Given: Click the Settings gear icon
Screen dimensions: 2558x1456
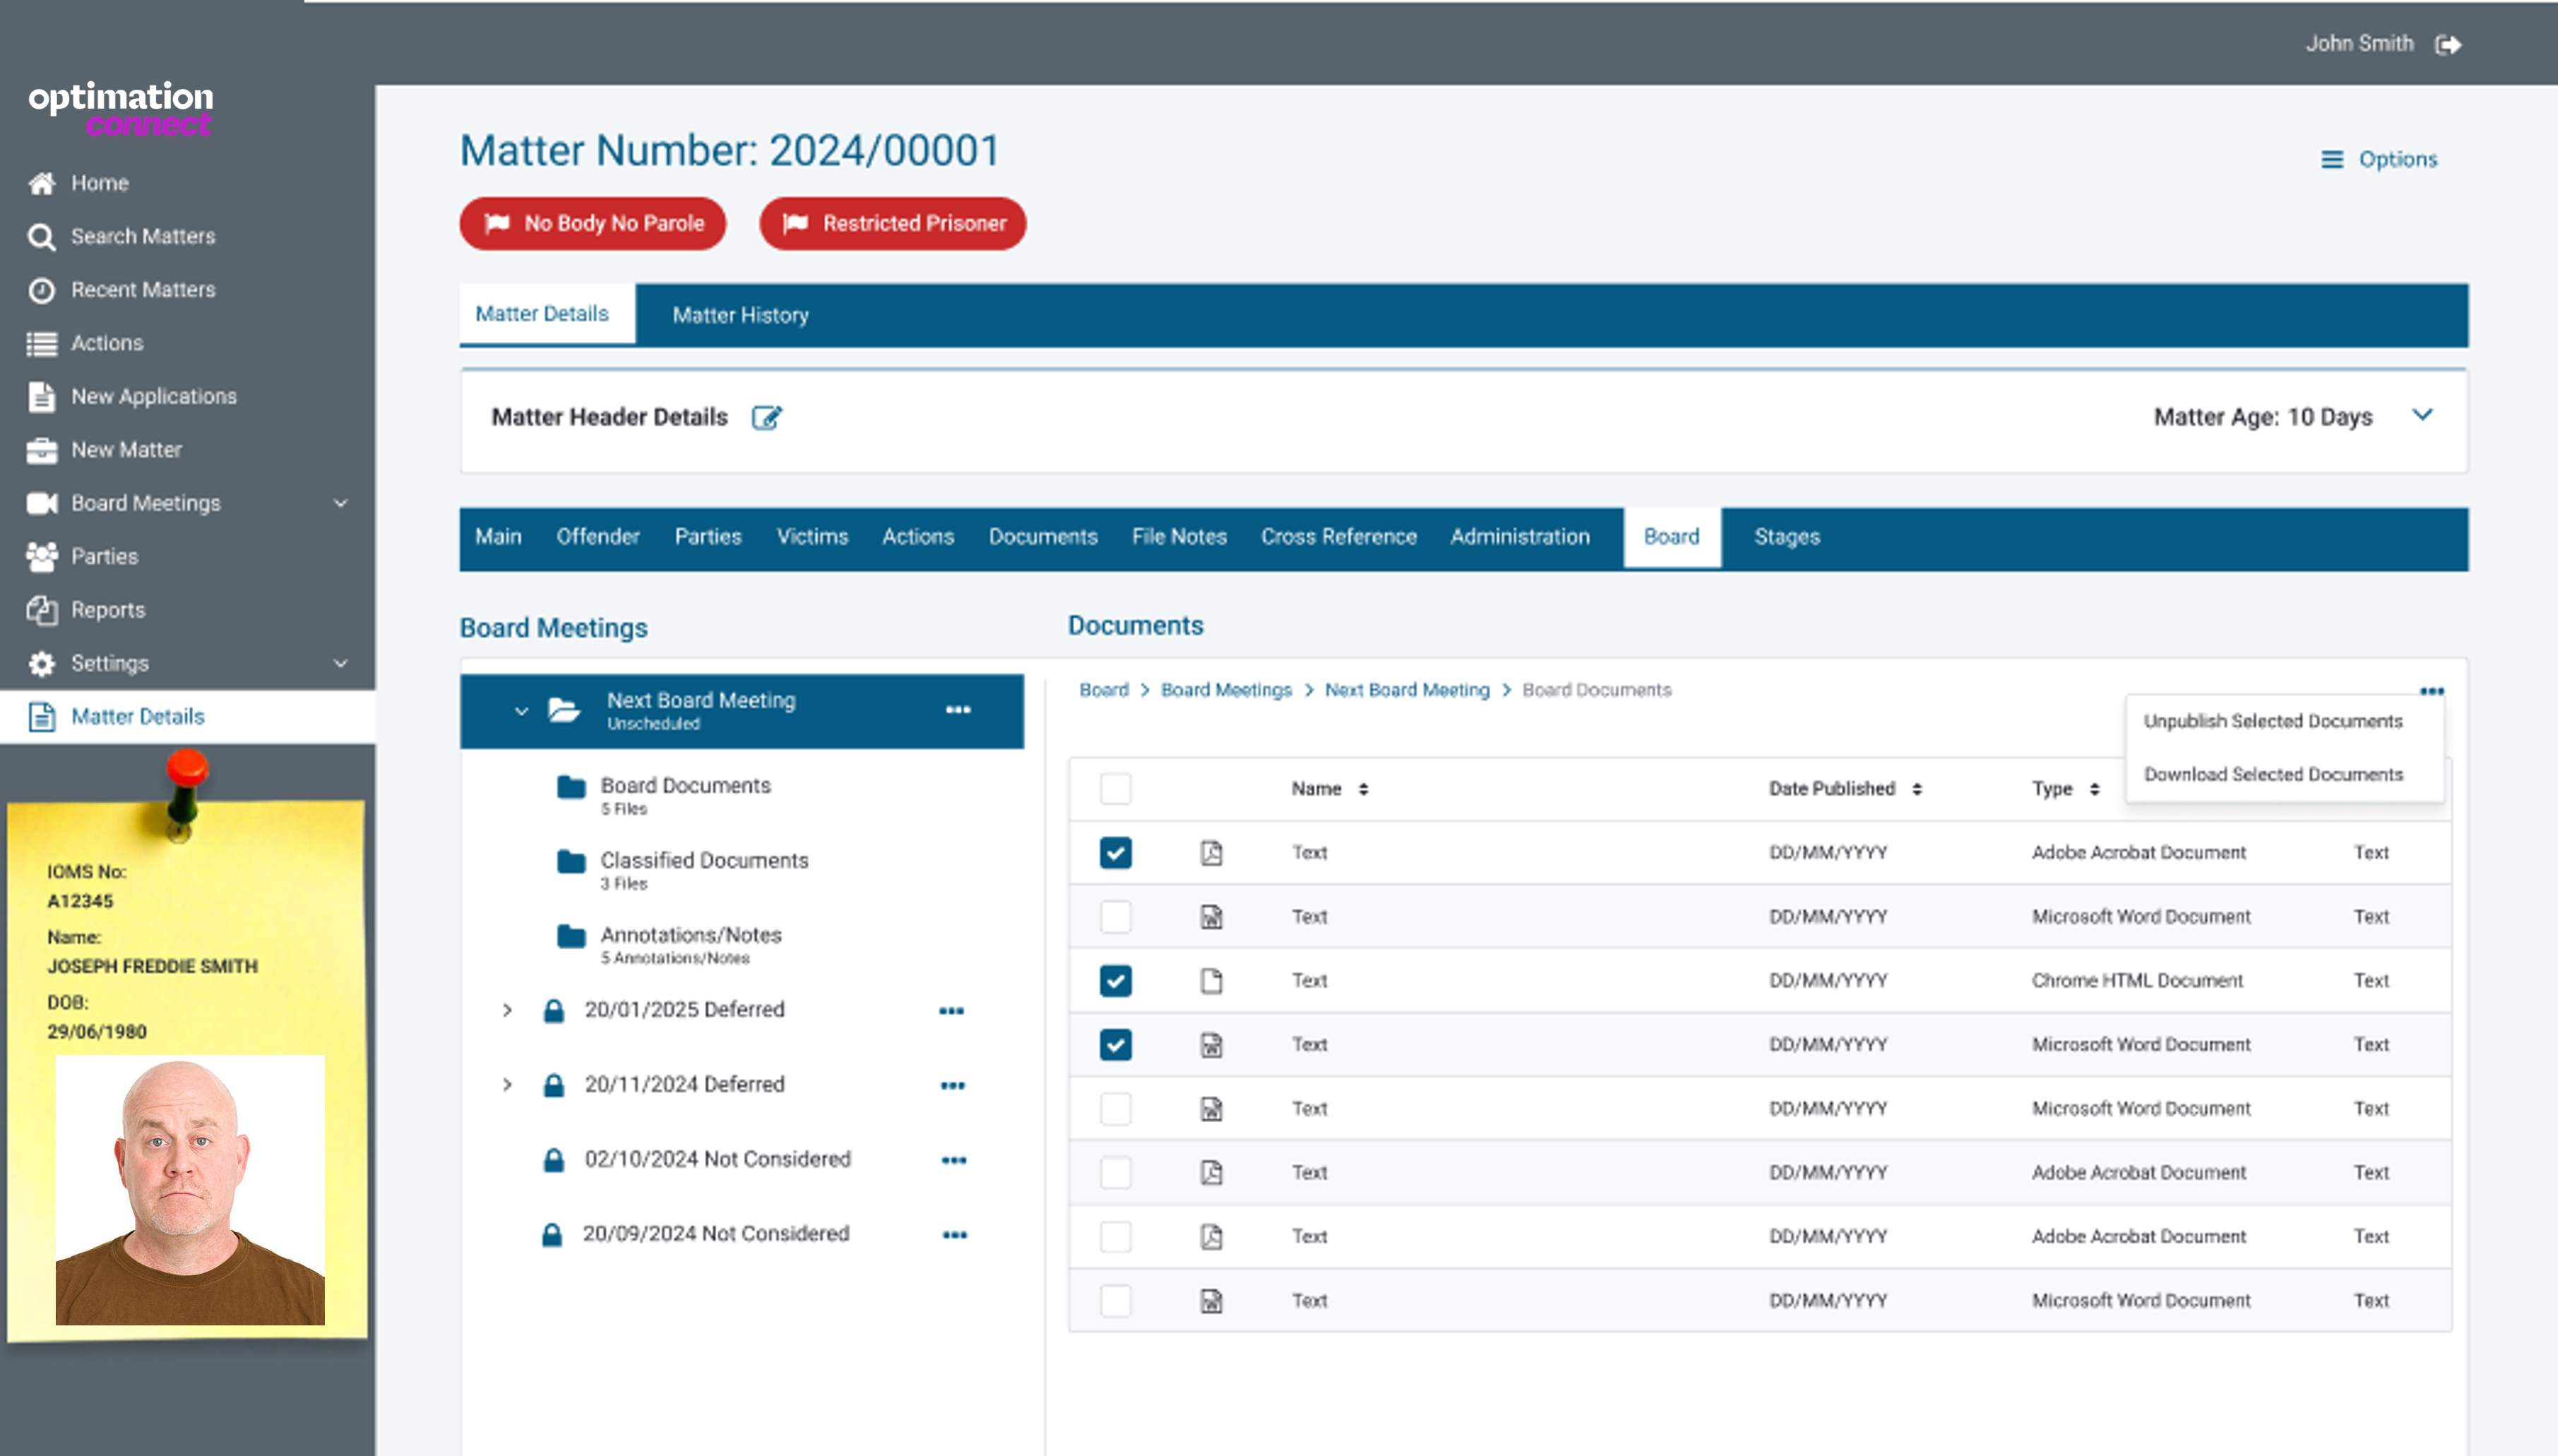Looking at the screenshot, I should pos(41,663).
